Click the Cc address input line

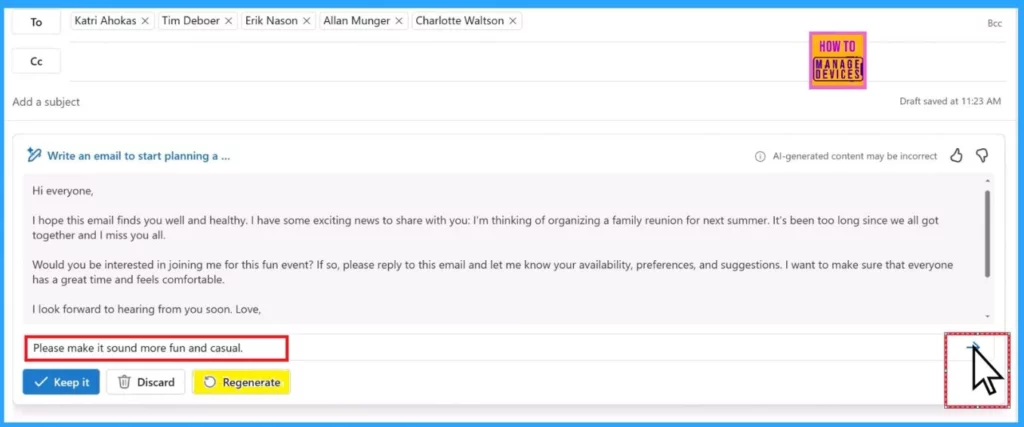(x=537, y=61)
